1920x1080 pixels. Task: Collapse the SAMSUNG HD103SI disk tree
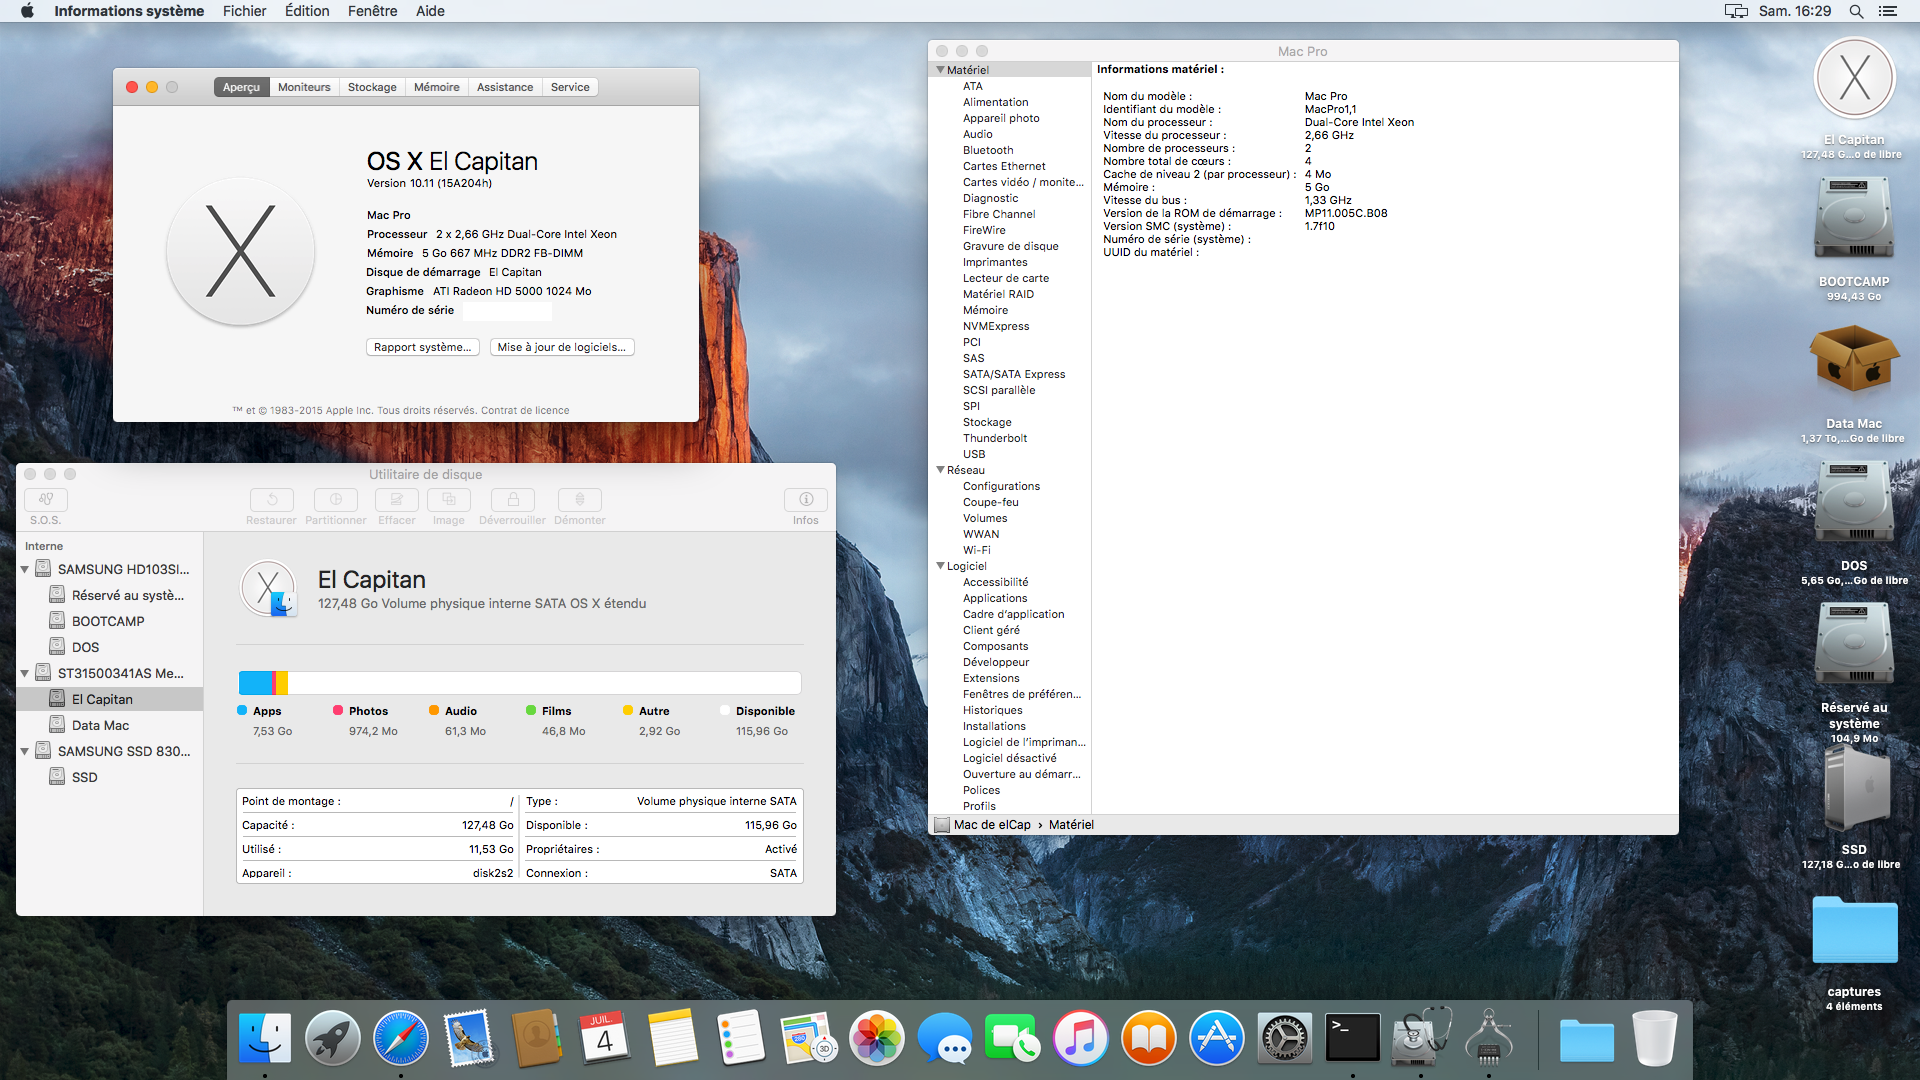(25, 569)
